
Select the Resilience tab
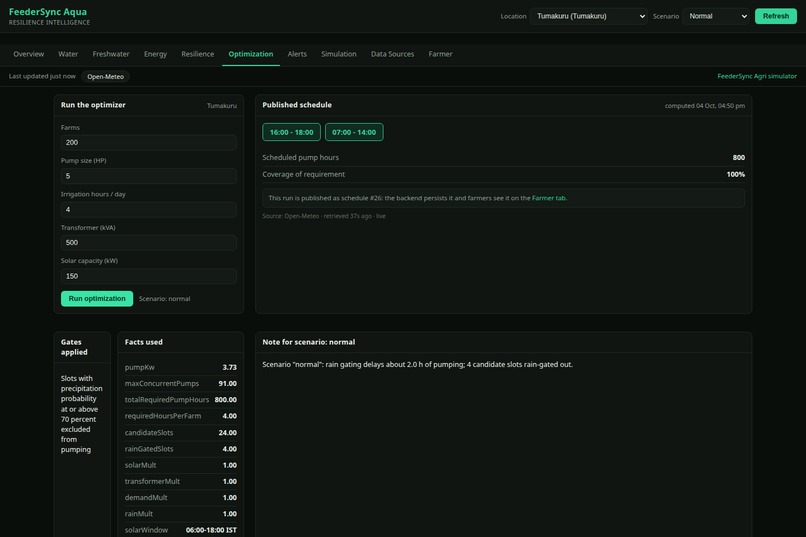(x=197, y=54)
